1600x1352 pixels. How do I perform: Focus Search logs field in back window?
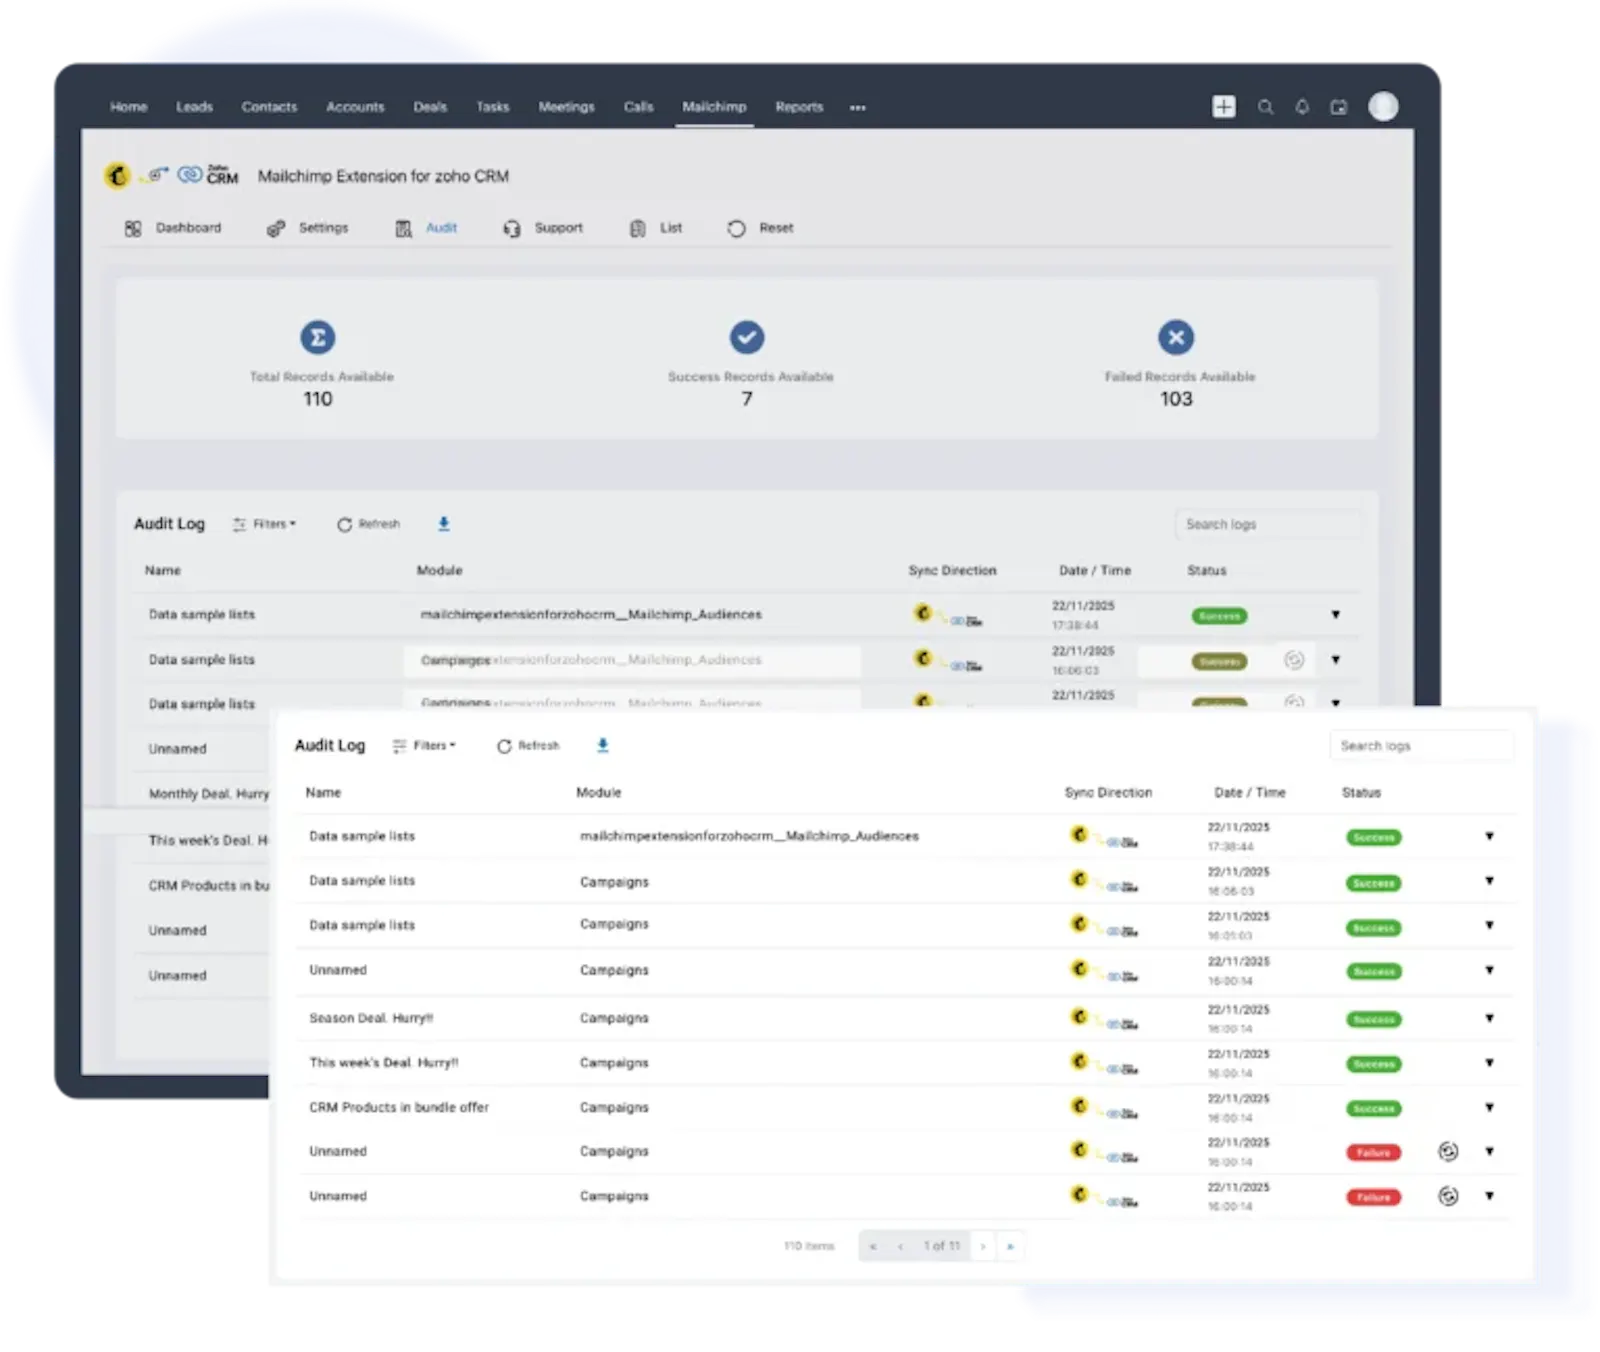[1267, 524]
